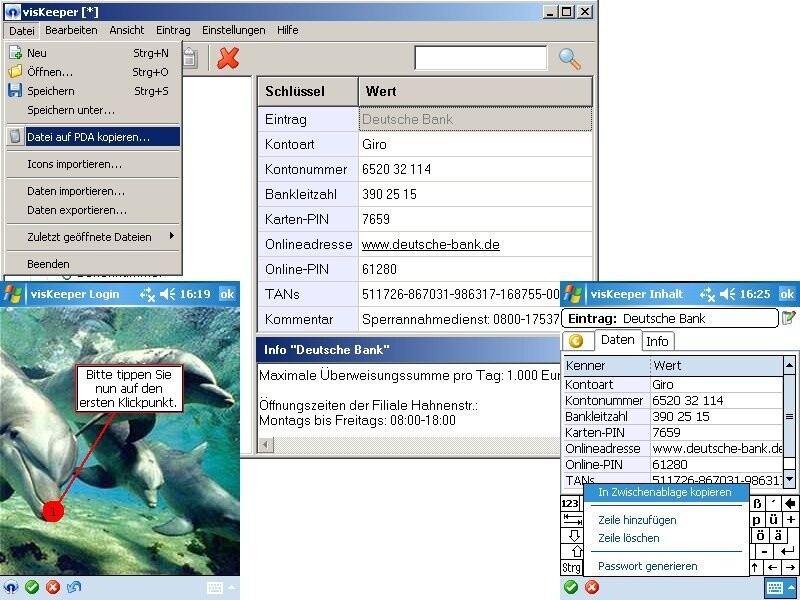Click the magnifying glass search icon
This screenshot has width=800, height=600.
[569, 59]
